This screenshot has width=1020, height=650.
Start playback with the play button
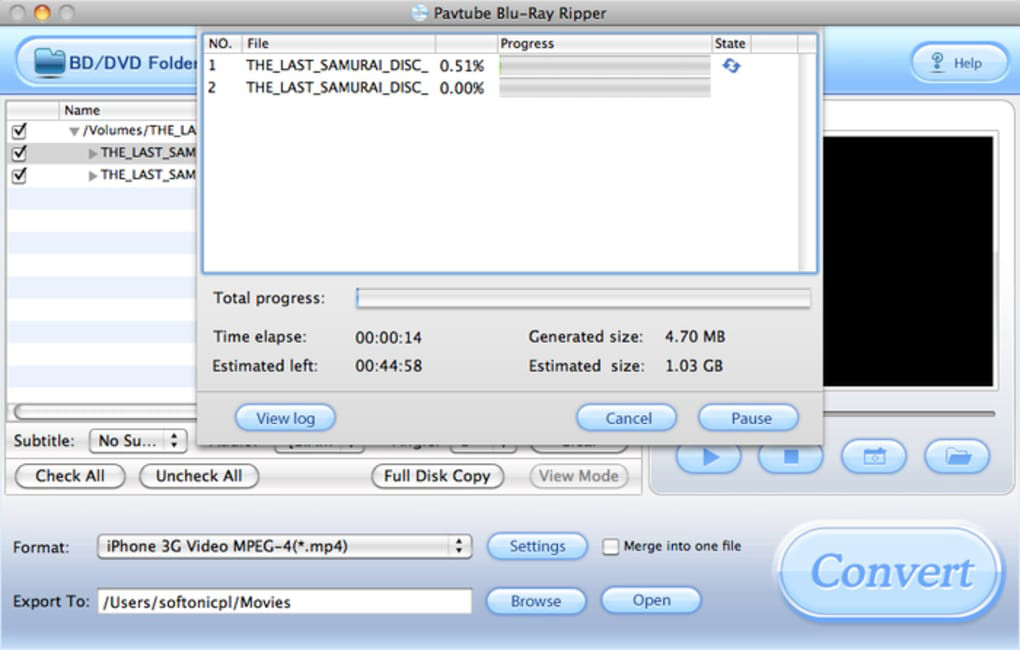coord(708,457)
